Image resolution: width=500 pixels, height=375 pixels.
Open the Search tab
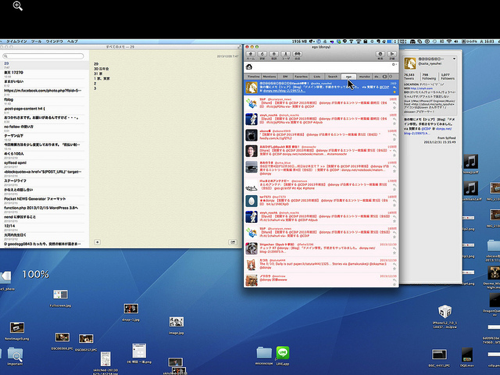pyautogui.click(x=332, y=77)
